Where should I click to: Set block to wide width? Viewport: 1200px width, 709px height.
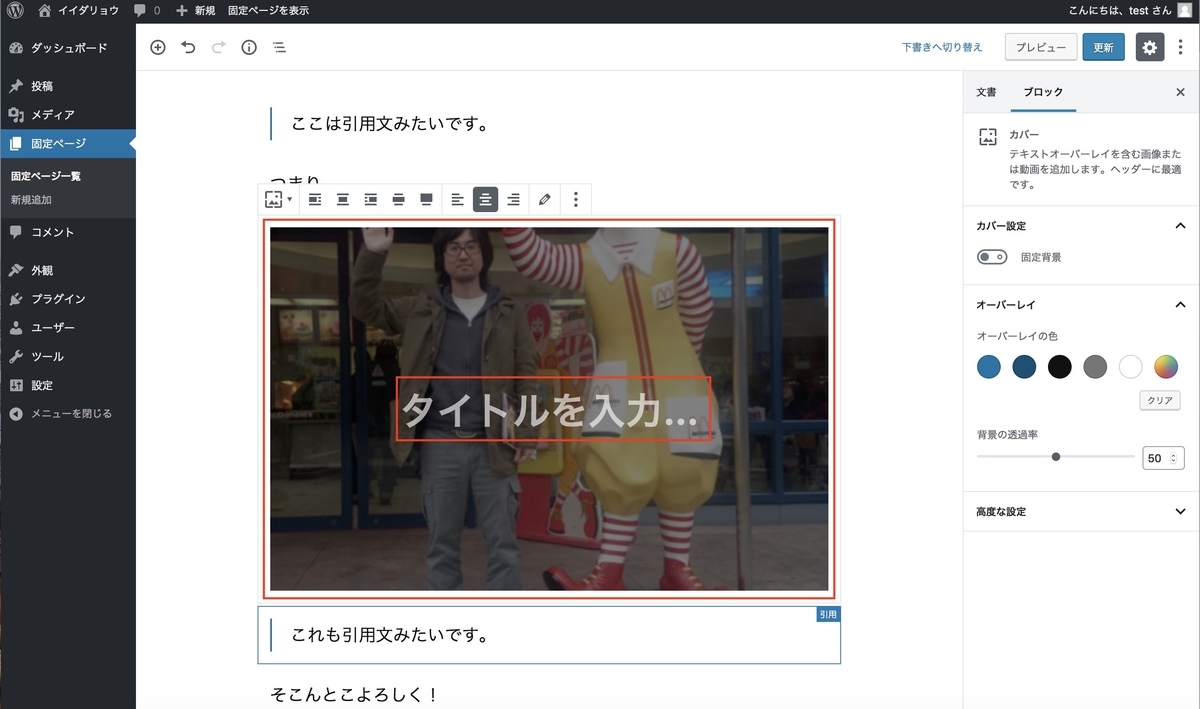[x=398, y=199]
